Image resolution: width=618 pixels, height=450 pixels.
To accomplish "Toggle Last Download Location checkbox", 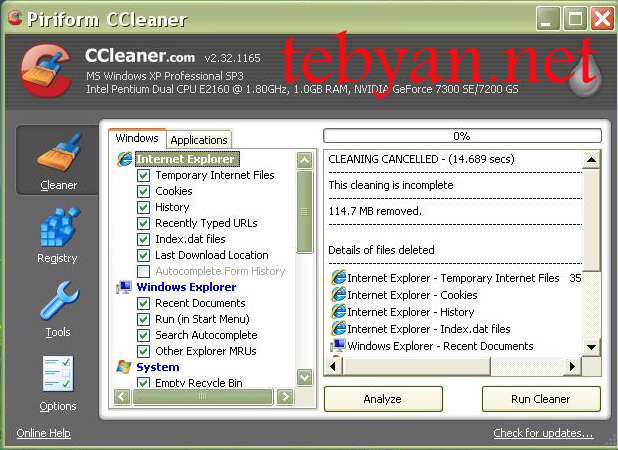I will (143, 255).
